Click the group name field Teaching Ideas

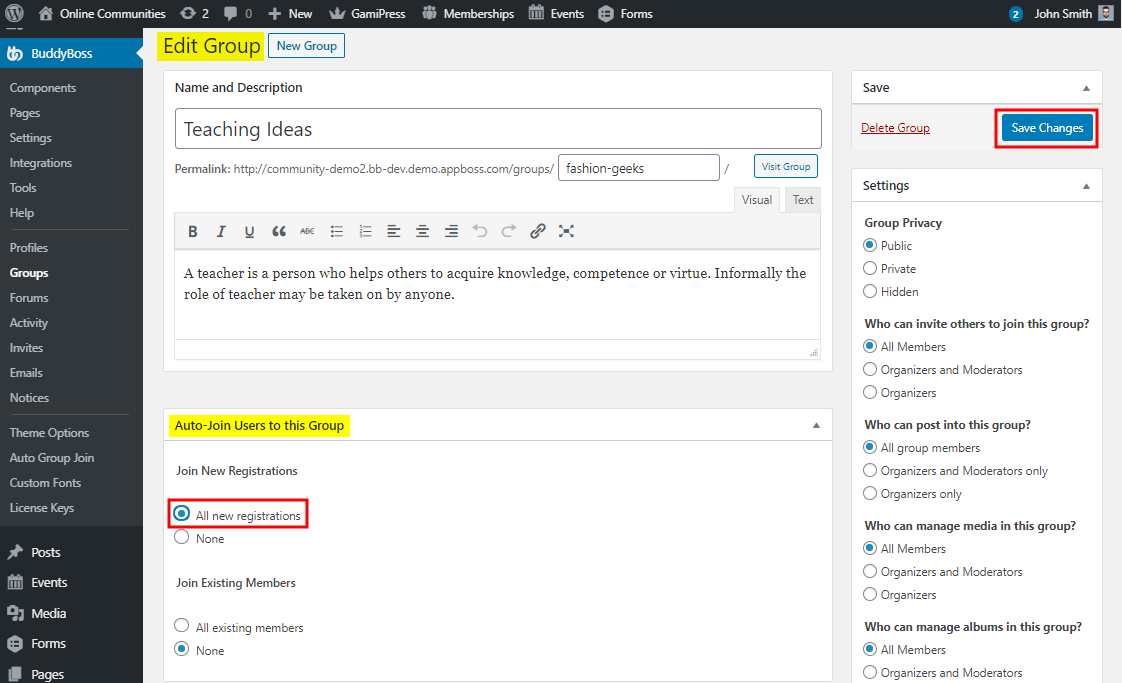pyautogui.click(x=497, y=129)
